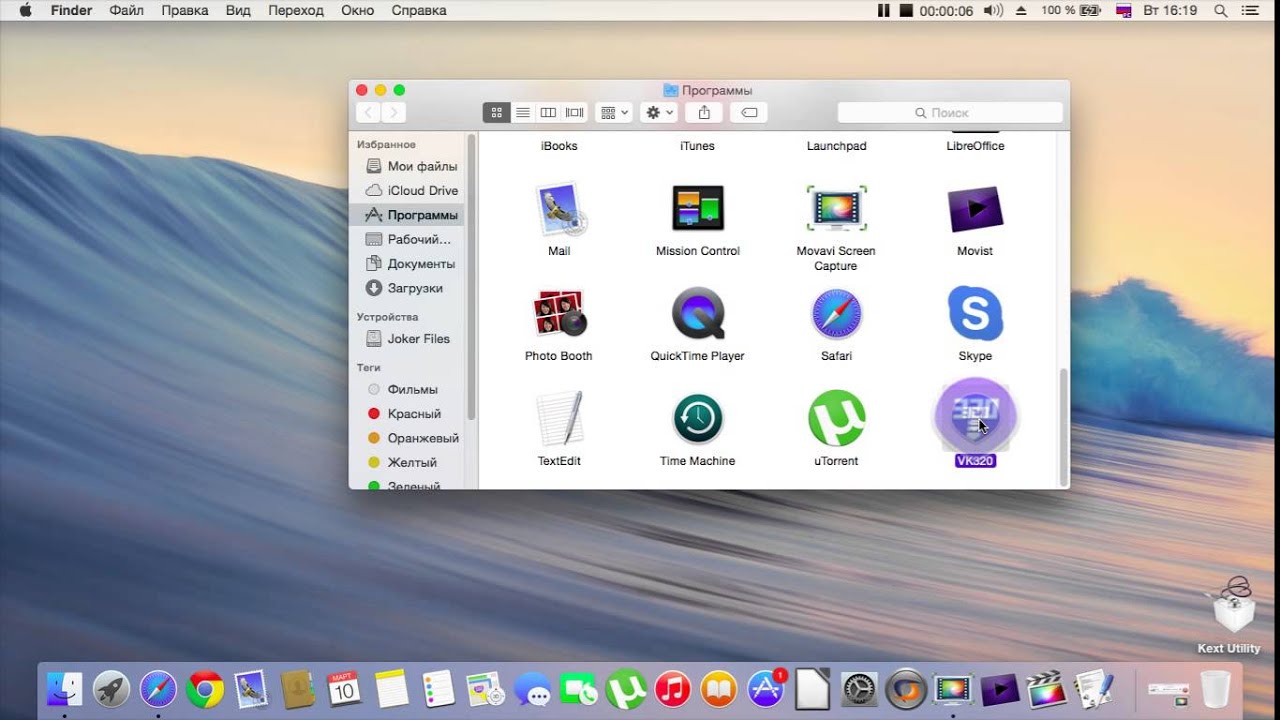
Task: Open Final Cut Pro clapperboard in Dock
Action: [x=1046, y=689]
